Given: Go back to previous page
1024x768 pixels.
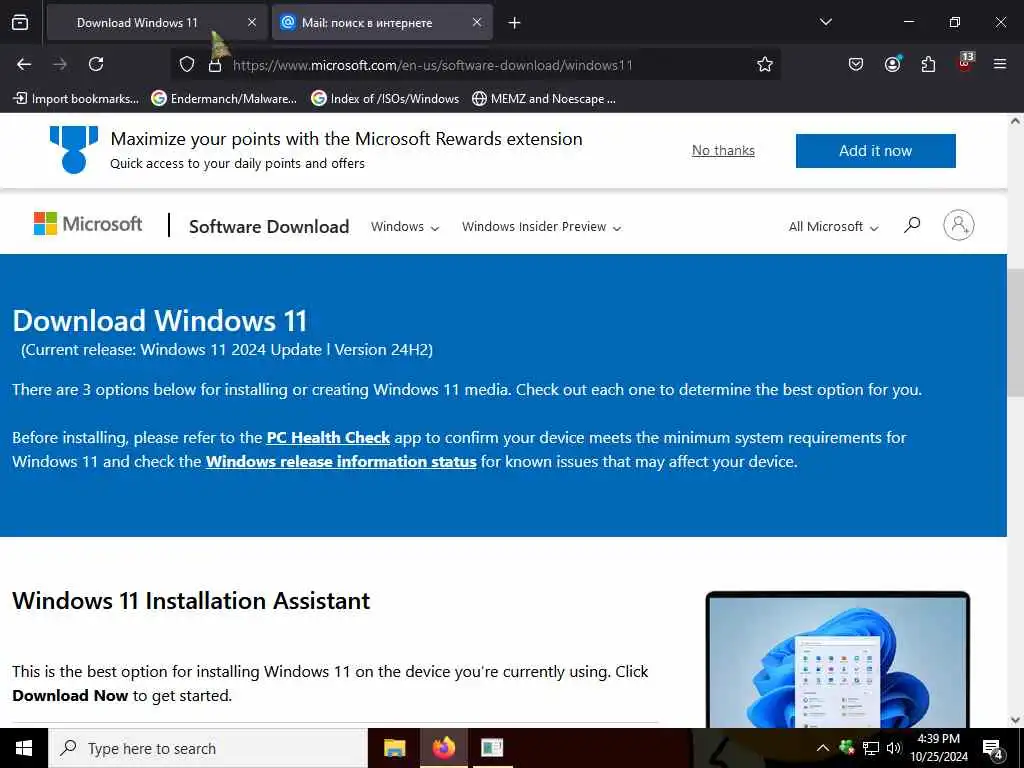Looking at the screenshot, I should 24,64.
